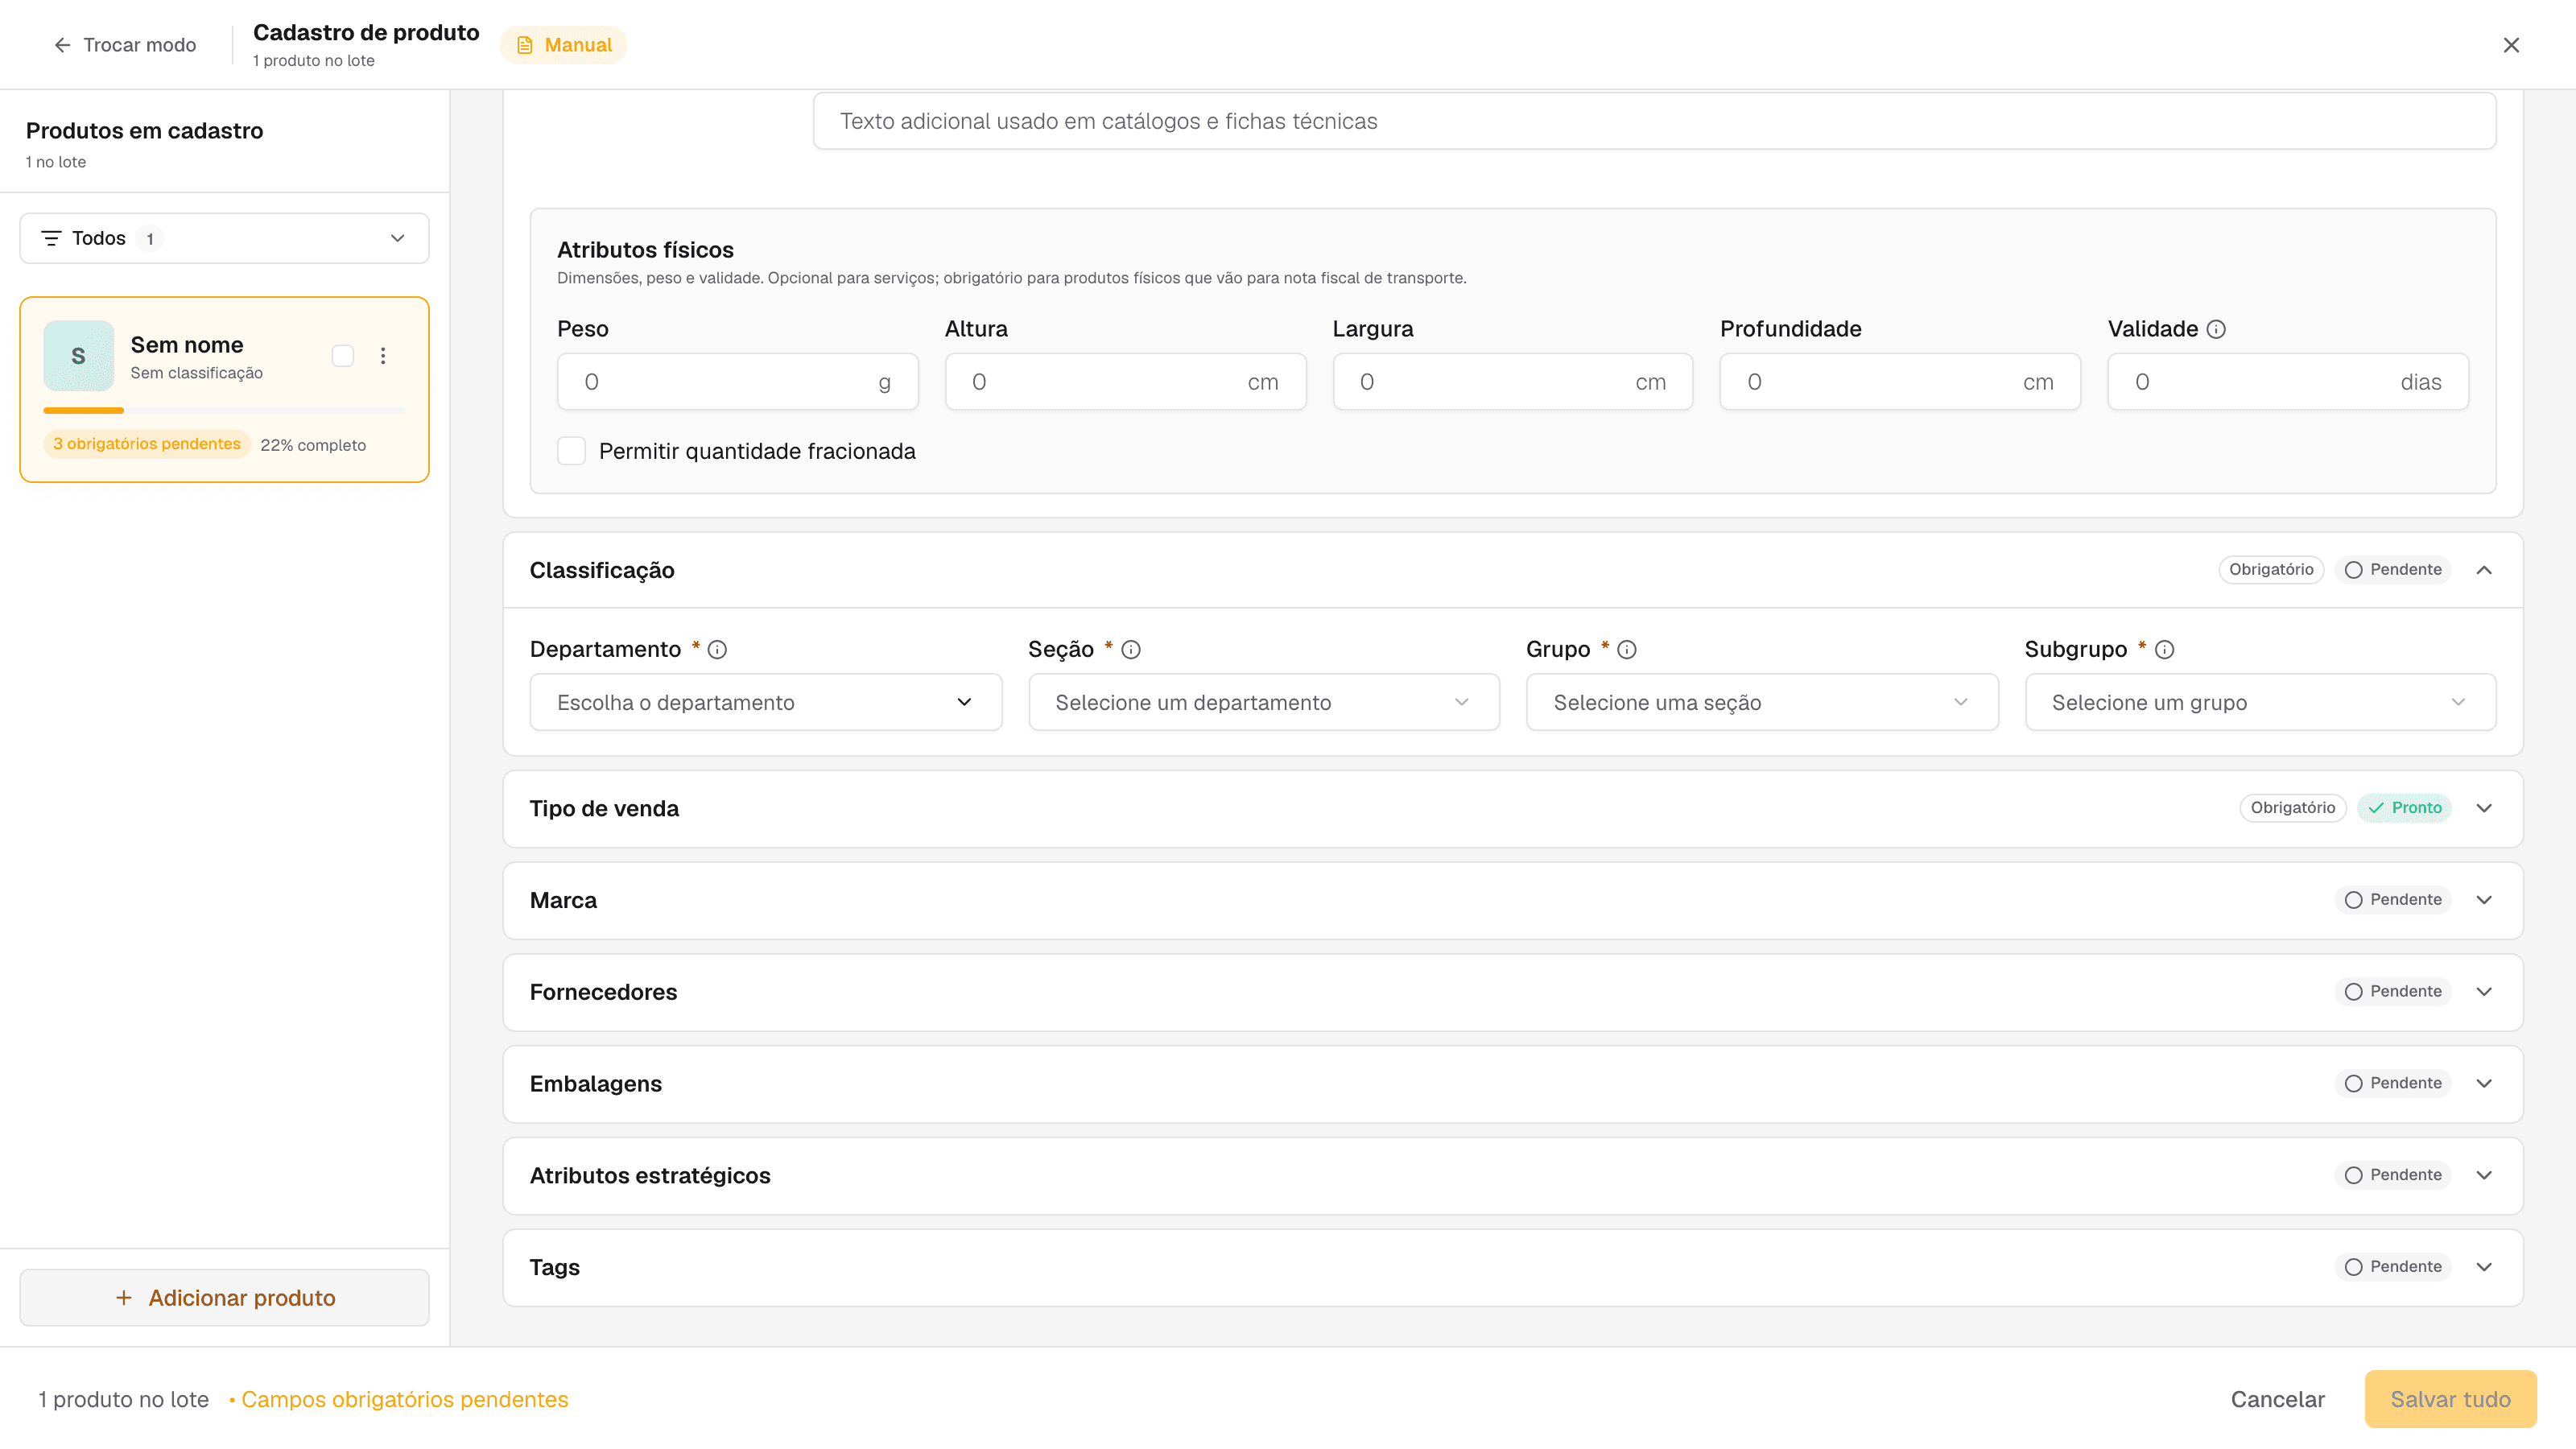Click the Adicionar produto button
This screenshot has height=1449, width=2576.
[225, 1298]
